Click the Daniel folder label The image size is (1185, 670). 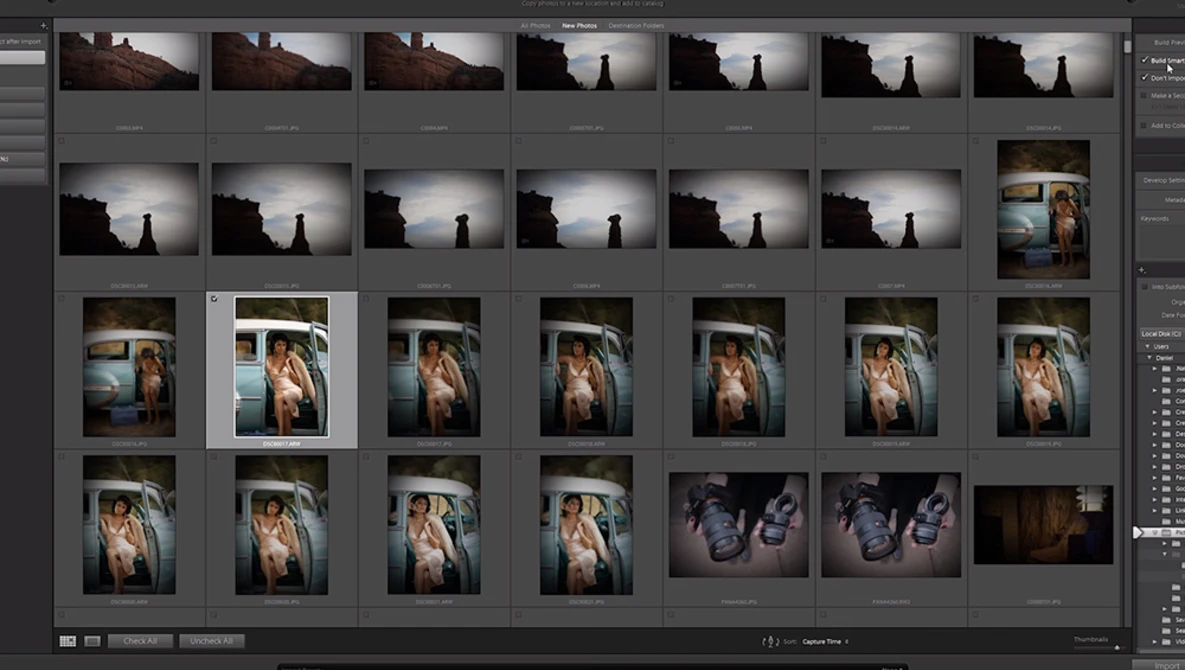(x=1165, y=357)
